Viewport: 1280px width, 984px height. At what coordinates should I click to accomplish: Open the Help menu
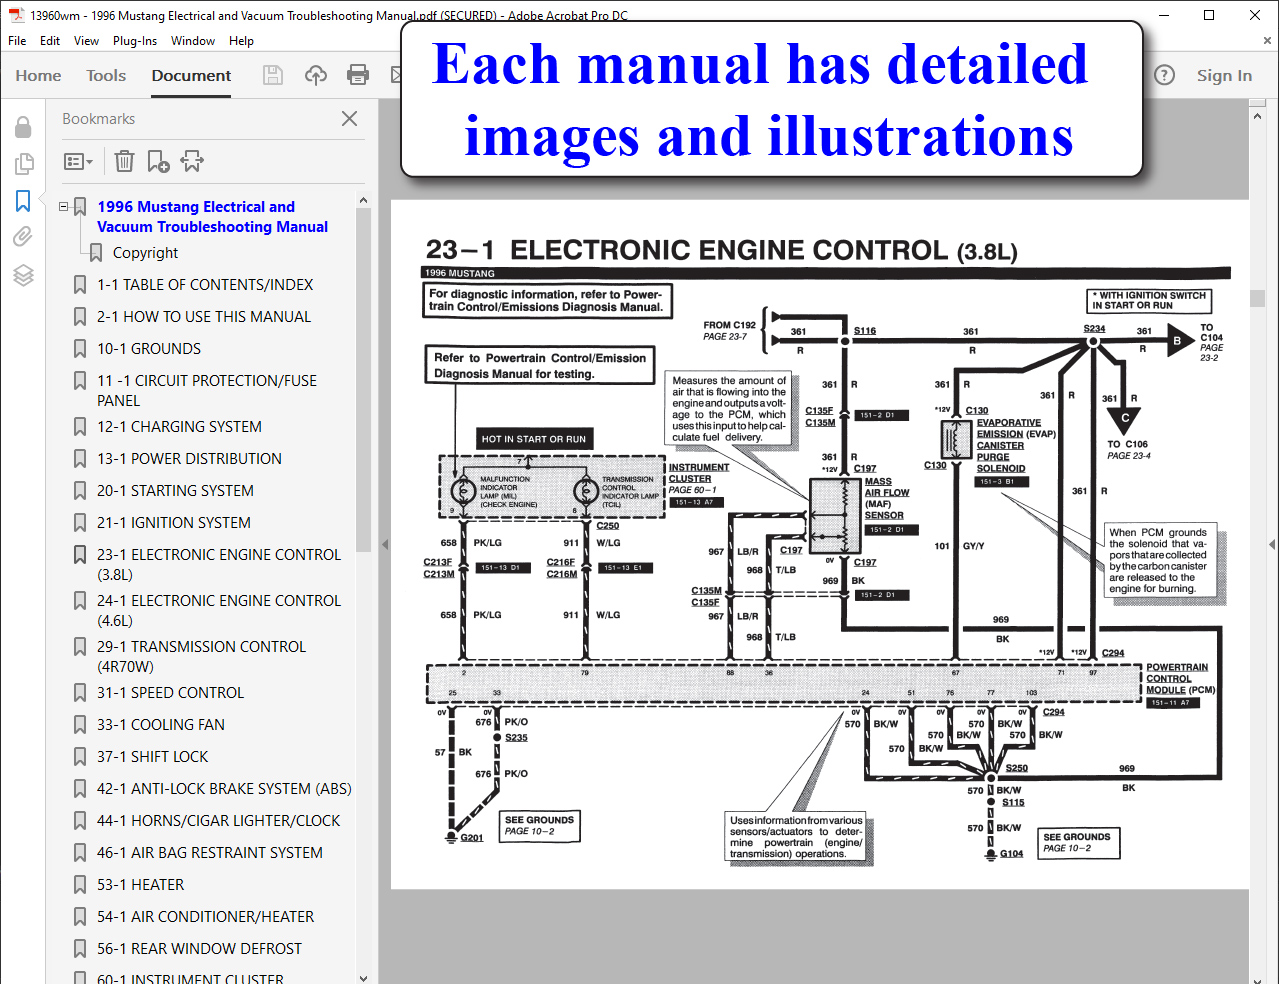click(241, 41)
